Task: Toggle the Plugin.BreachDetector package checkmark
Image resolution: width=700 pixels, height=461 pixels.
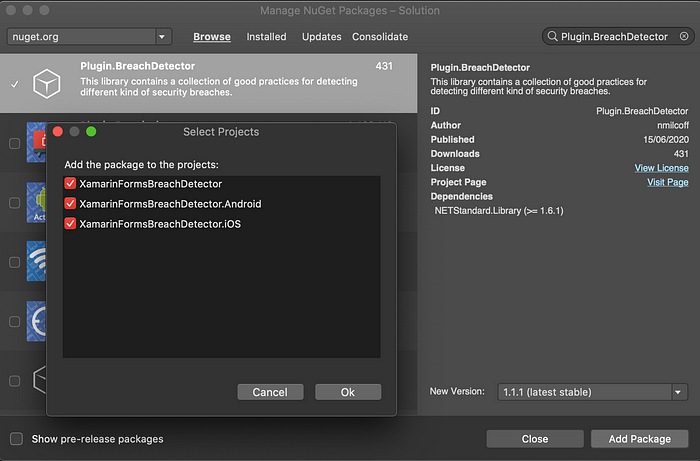Action: point(15,84)
